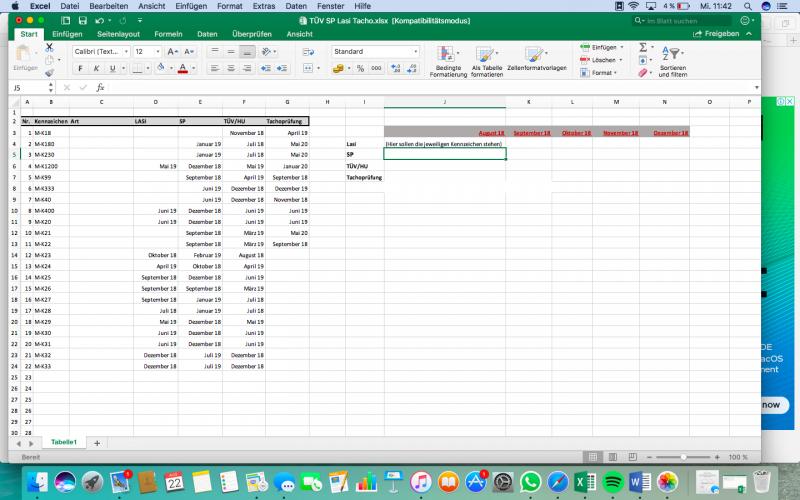Screen dimensions: 800x500
Task: Open Als Tabelle formatieren
Action: (x=487, y=62)
